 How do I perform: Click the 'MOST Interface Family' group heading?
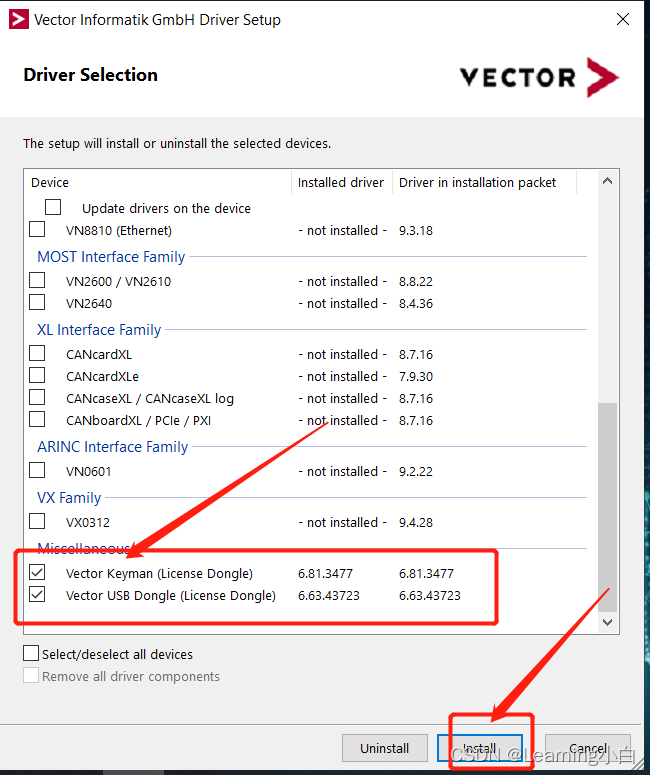[x=111, y=257]
